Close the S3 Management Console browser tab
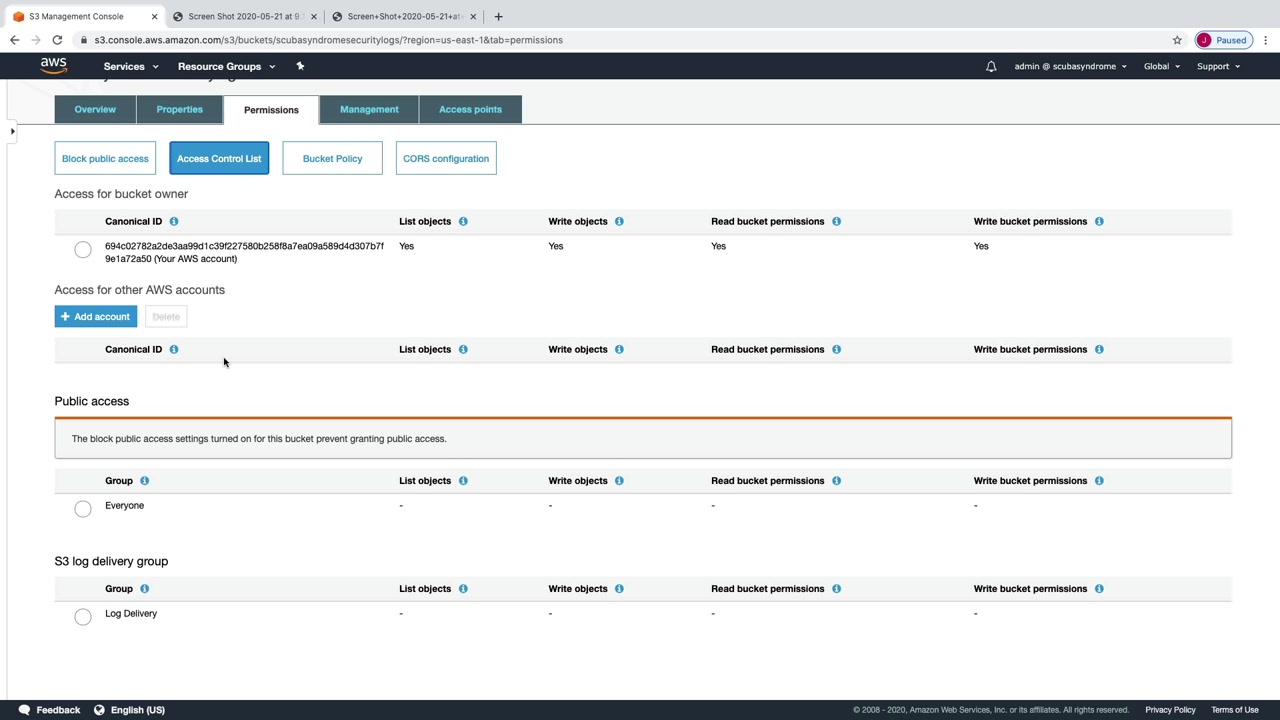1280x720 pixels. tap(154, 16)
